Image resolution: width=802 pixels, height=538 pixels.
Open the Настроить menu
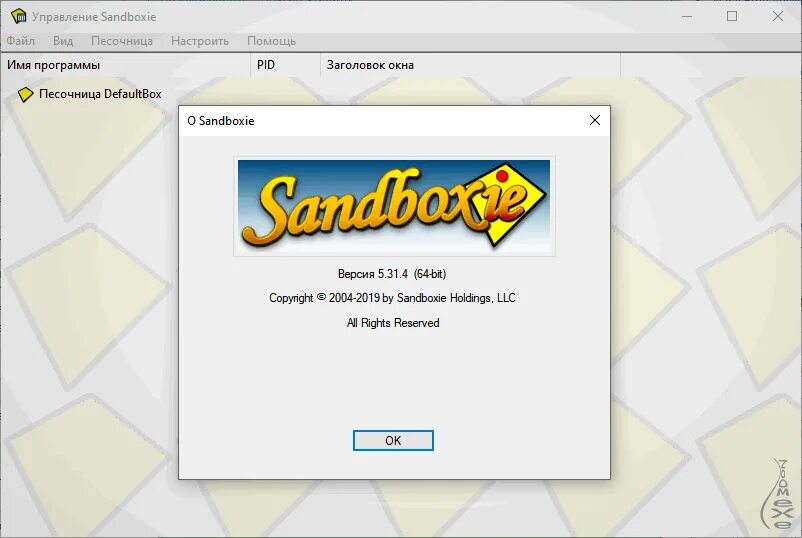pos(200,41)
